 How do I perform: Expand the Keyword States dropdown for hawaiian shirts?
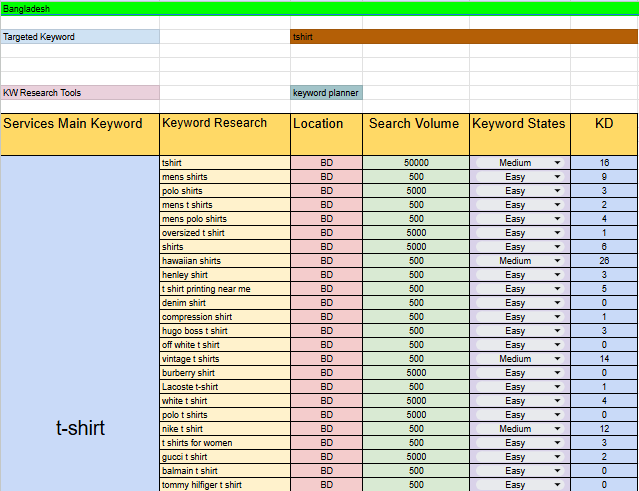(557, 261)
